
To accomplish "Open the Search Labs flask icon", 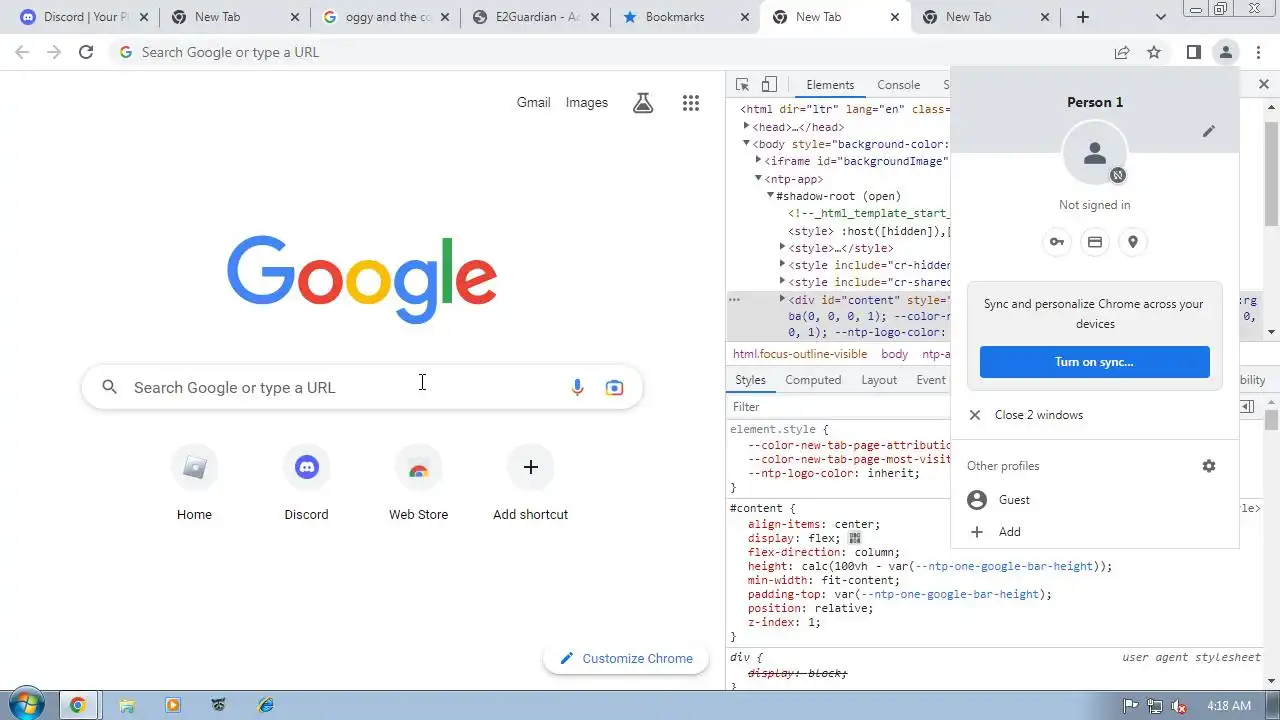I will point(643,102).
